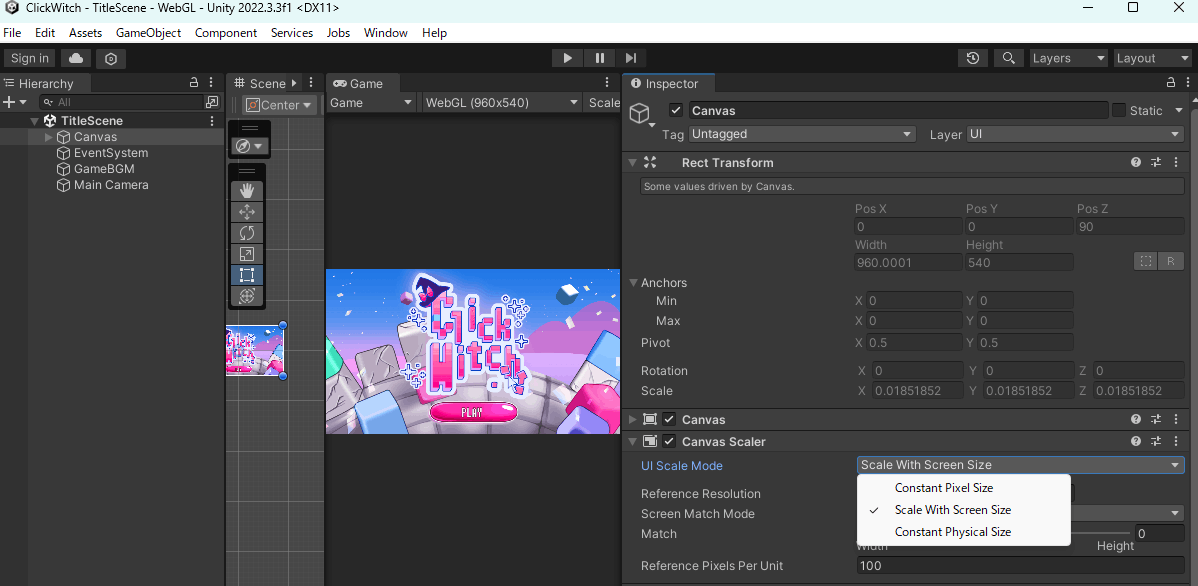
Task: Lock the Hierarchy panel
Action: [194, 83]
